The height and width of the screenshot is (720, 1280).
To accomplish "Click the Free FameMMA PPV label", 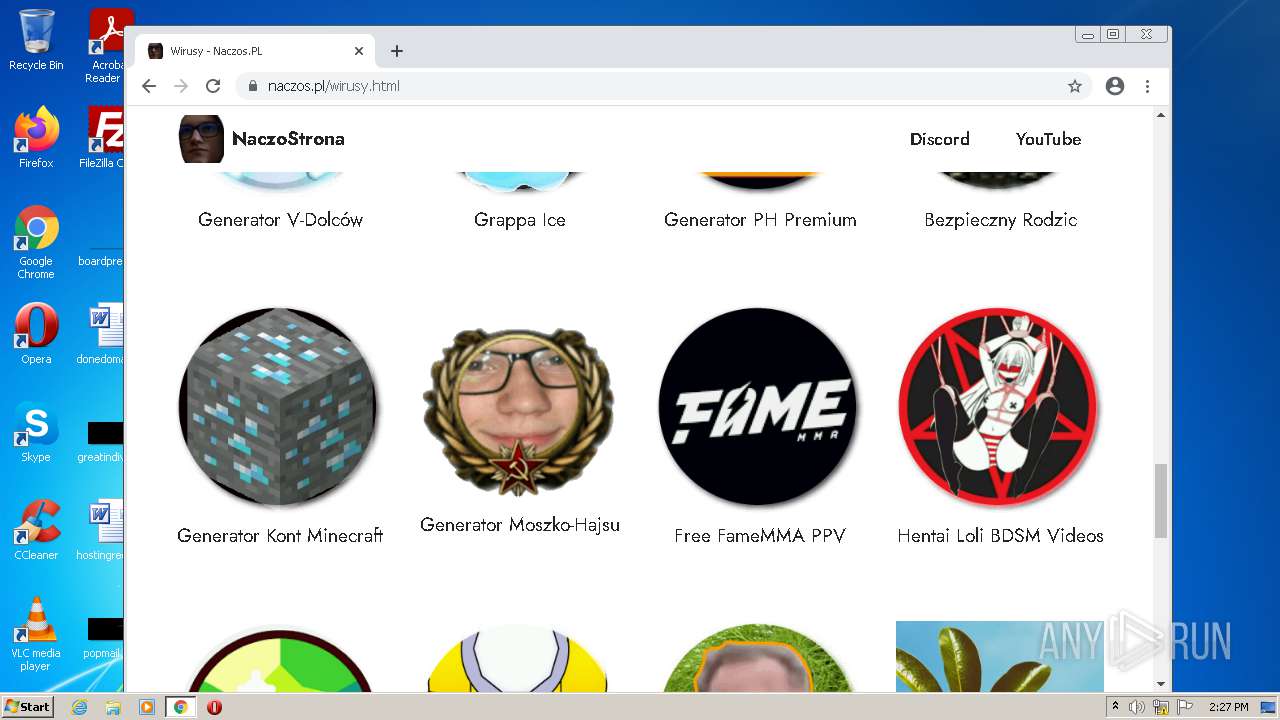I will click(x=760, y=536).
